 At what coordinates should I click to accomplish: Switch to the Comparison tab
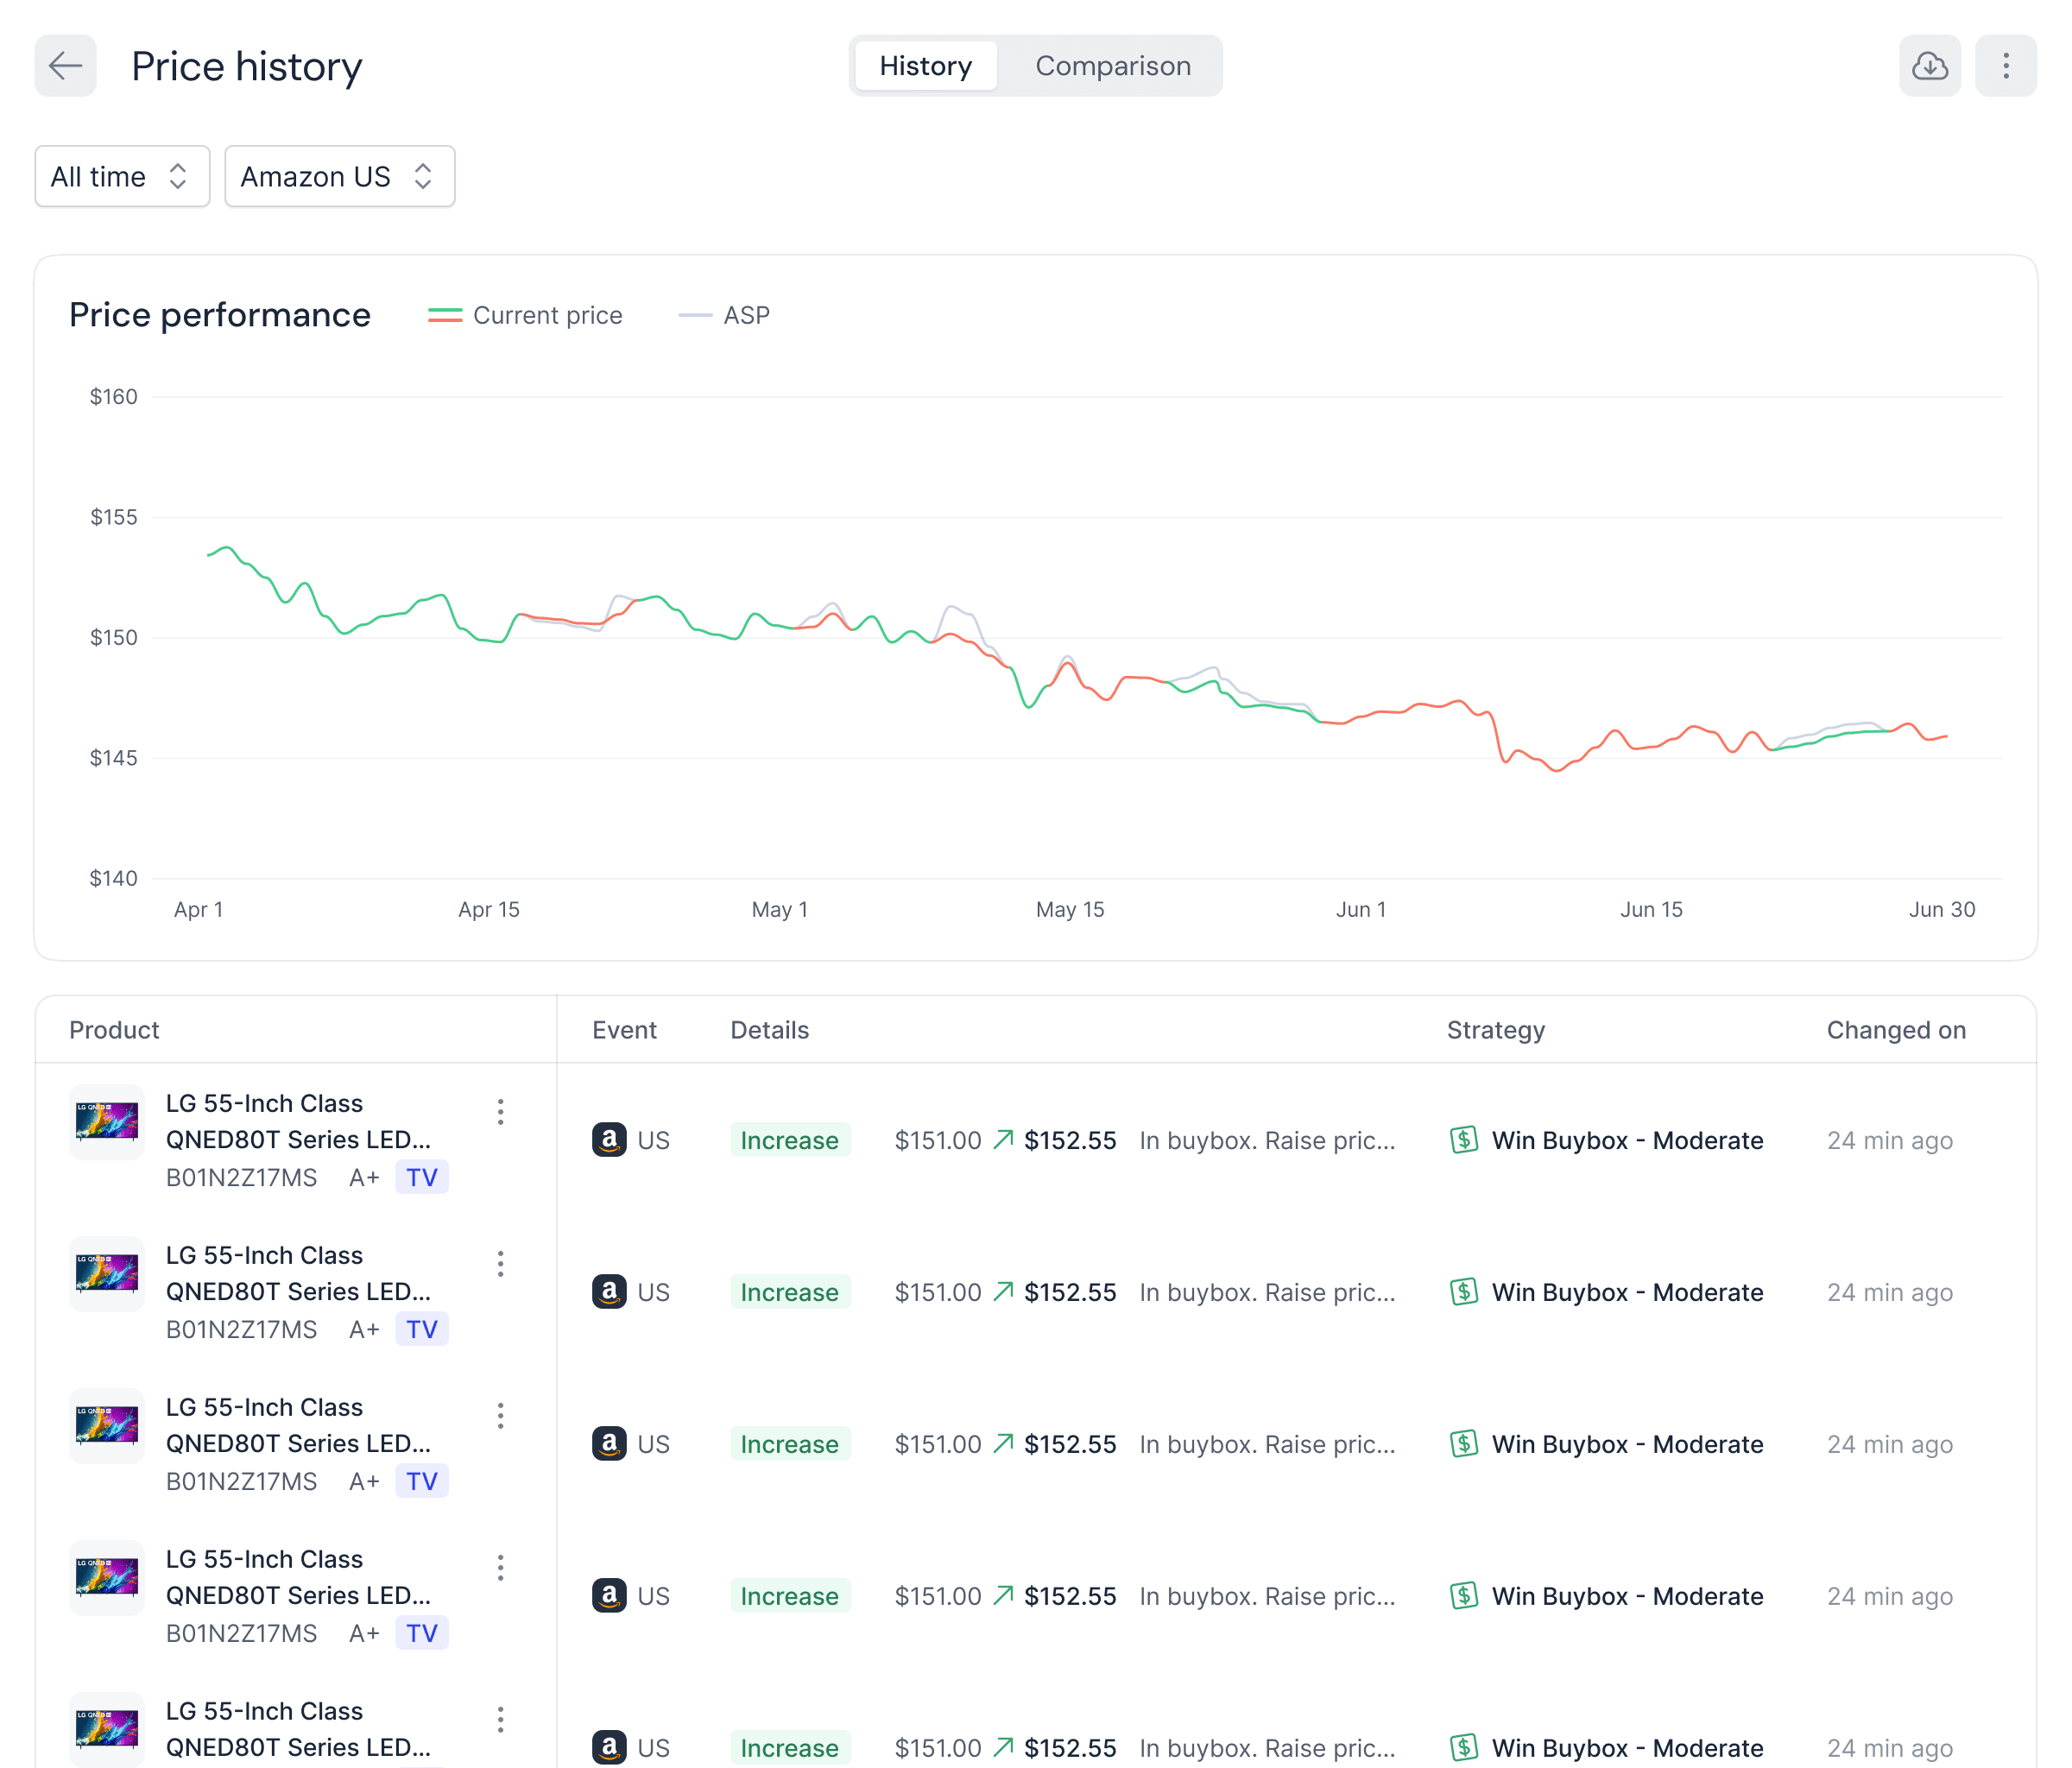pos(1112,66)
